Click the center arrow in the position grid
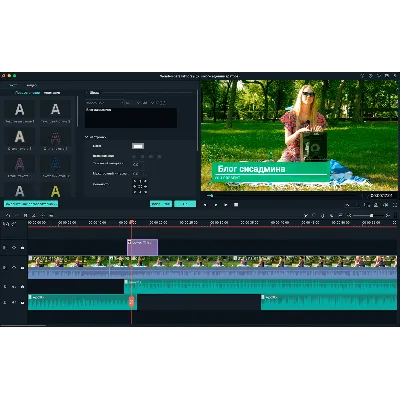 140,187
